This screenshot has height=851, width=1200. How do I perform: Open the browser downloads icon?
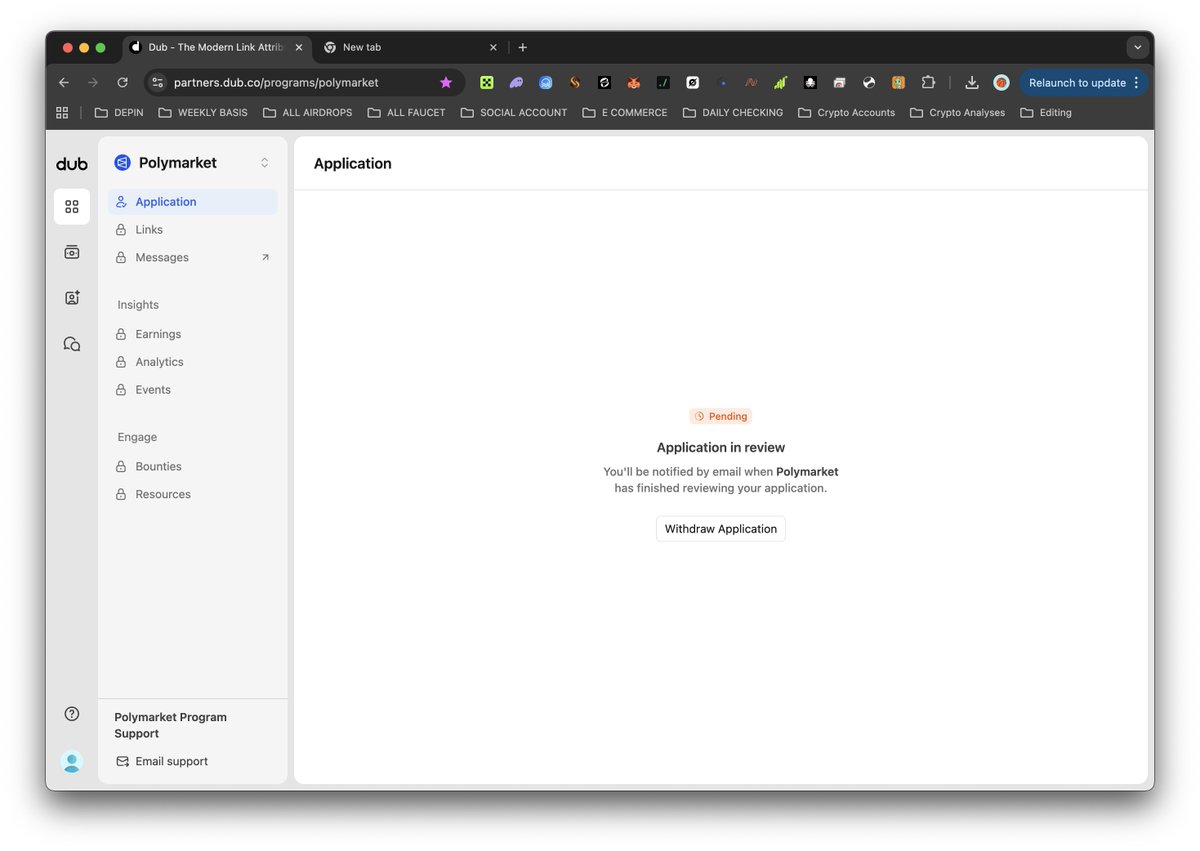click(x=972, y=83)
